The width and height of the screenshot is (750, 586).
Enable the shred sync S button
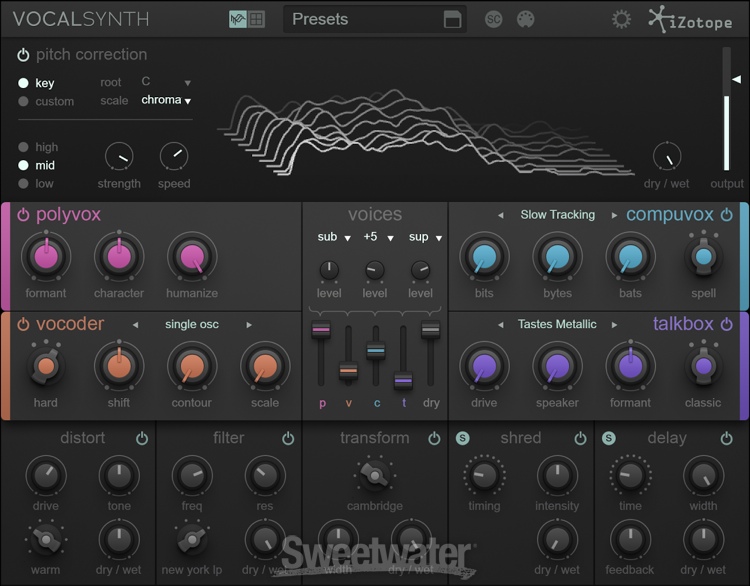click(x=463, y=438)
